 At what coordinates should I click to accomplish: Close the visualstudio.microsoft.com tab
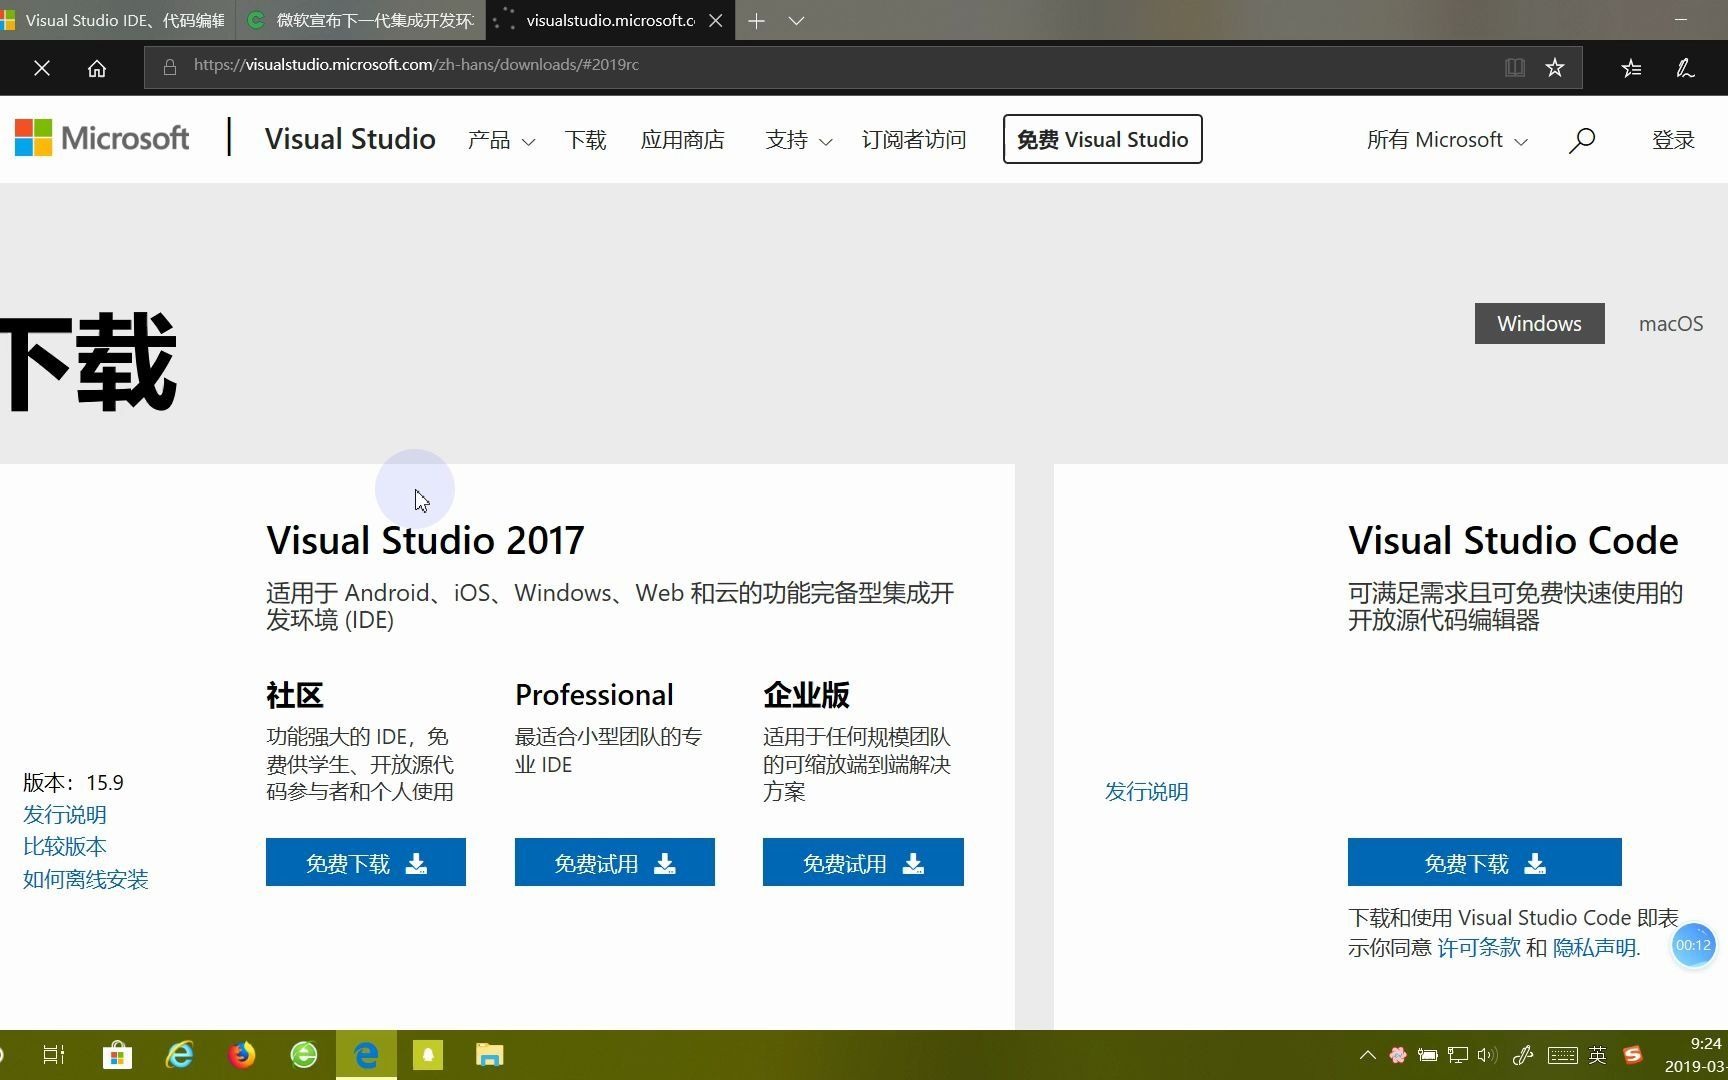click(715, 20)
